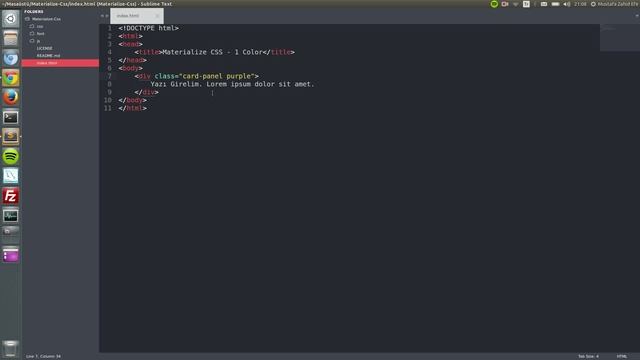
Task: Expand the css folder in sidebar
Action: point(40,26)
